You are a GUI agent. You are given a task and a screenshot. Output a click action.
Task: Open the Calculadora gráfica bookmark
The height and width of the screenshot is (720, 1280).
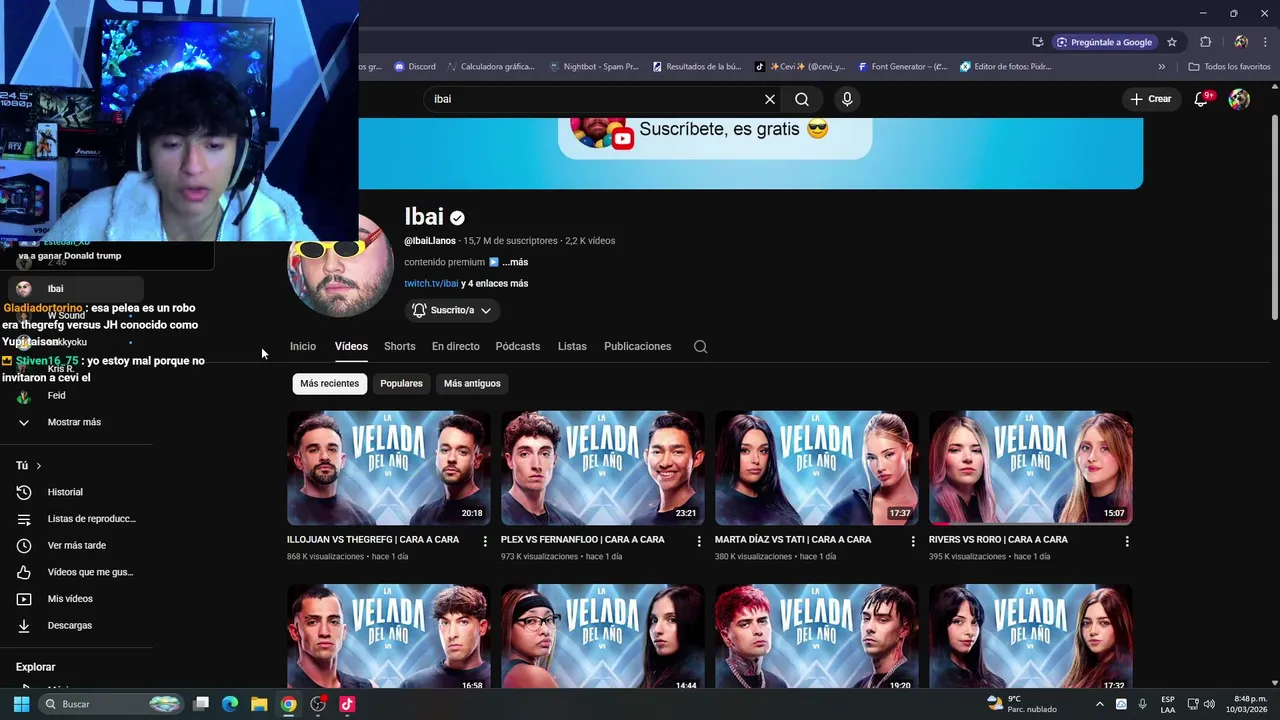click(x=491, y=67)
